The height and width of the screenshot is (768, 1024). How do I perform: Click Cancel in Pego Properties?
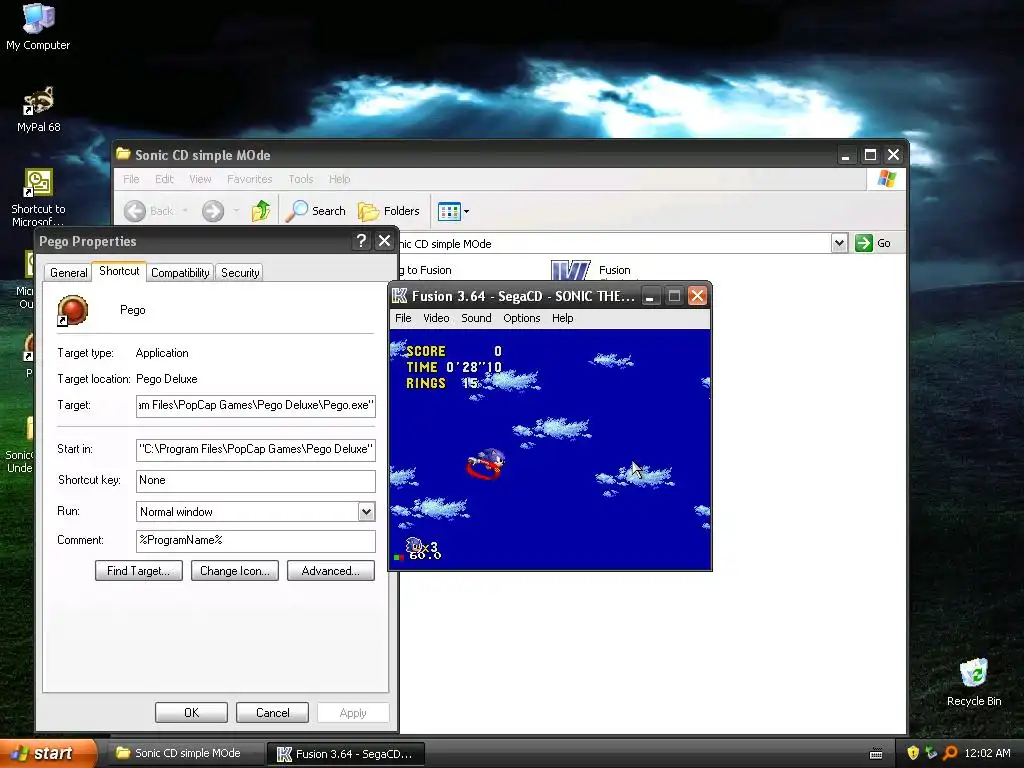coord(272,712)
